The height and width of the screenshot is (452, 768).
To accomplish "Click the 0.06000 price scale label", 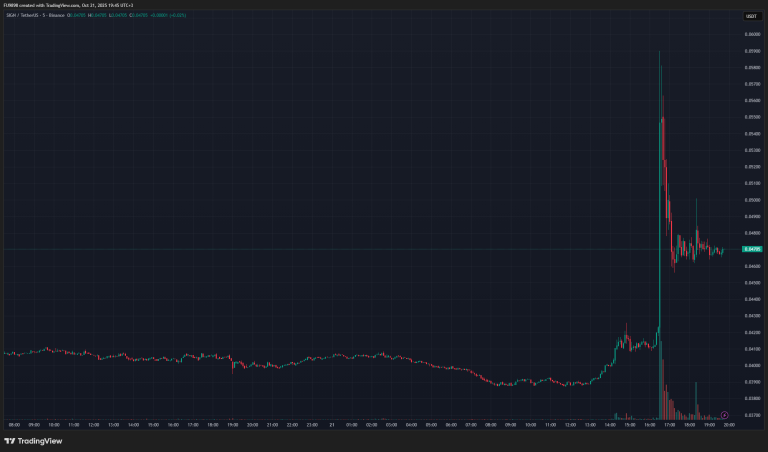I will [x=752, y=33].
